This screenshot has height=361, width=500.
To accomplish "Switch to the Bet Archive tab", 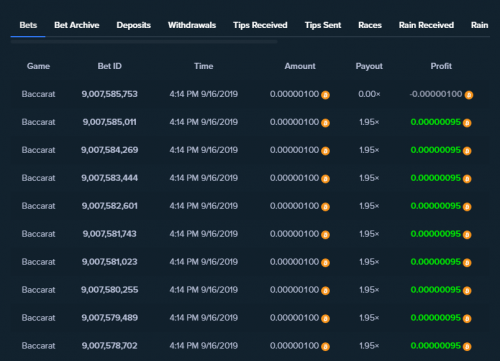I will 77,25.
